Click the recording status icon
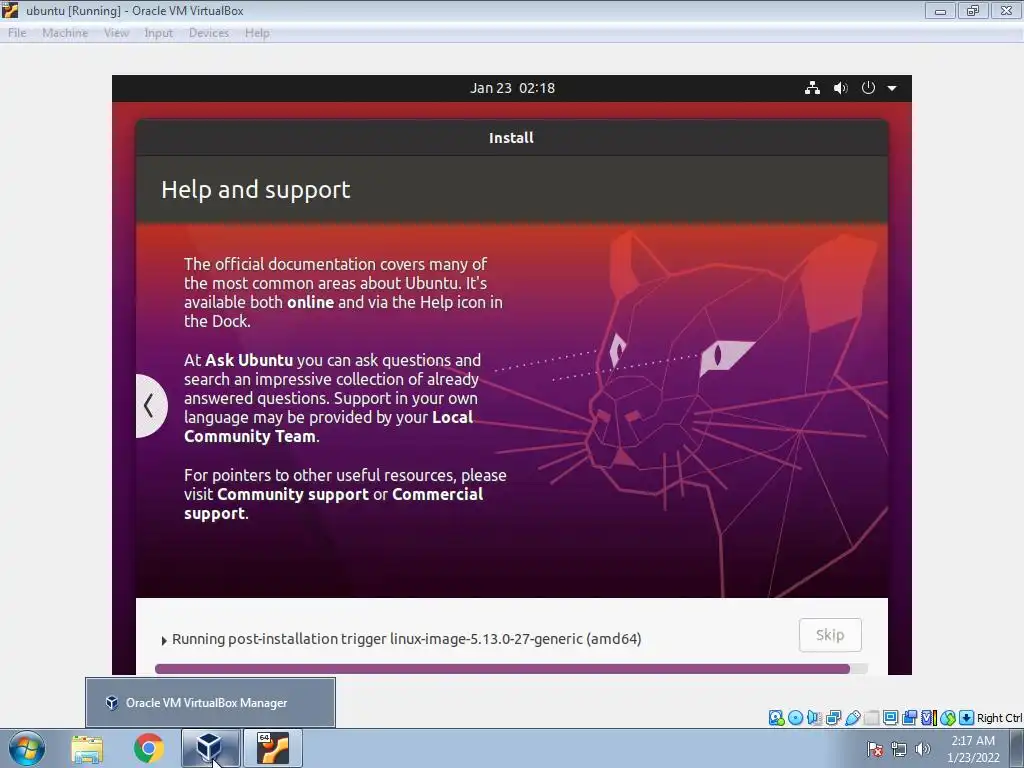This screenshot has height=768, width=1024. [909, 718]
